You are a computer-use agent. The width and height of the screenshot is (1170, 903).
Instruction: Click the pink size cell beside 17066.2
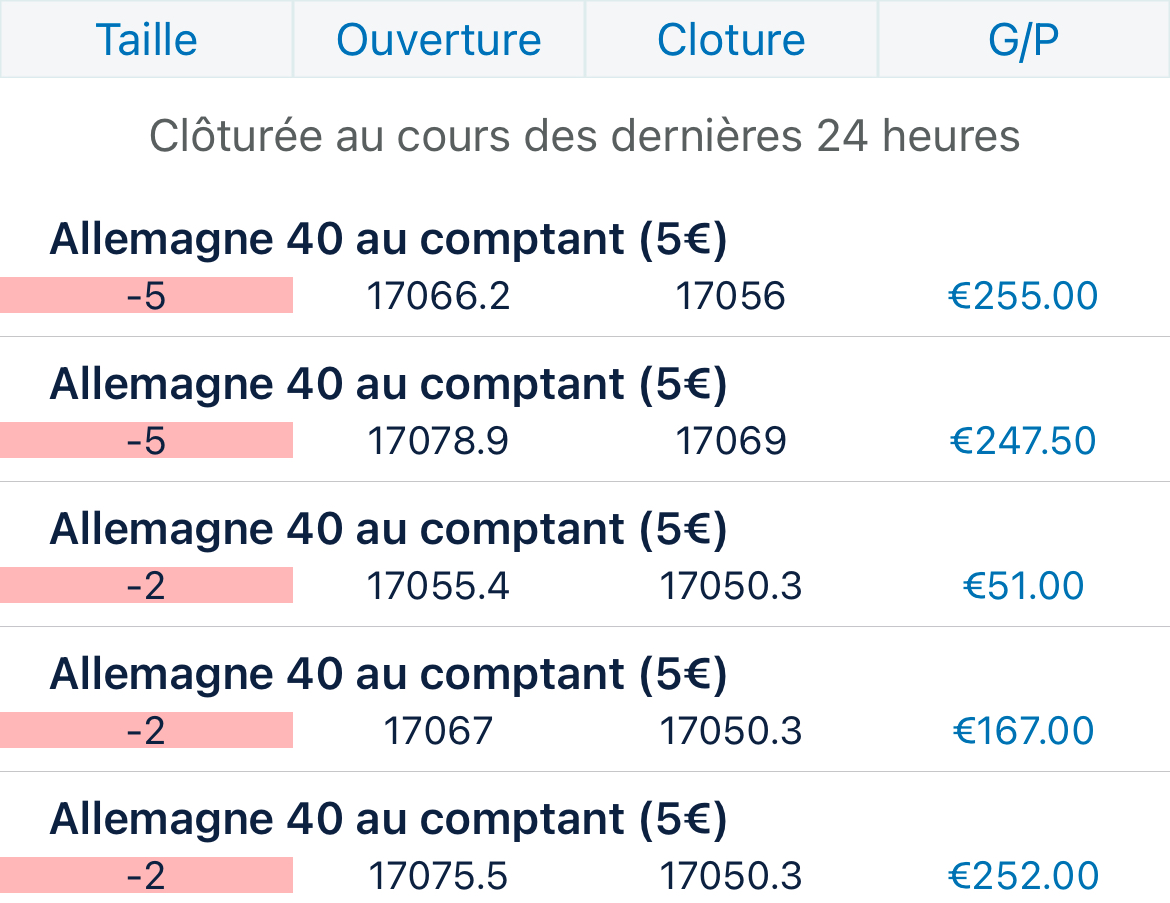[x=146, y=296]
